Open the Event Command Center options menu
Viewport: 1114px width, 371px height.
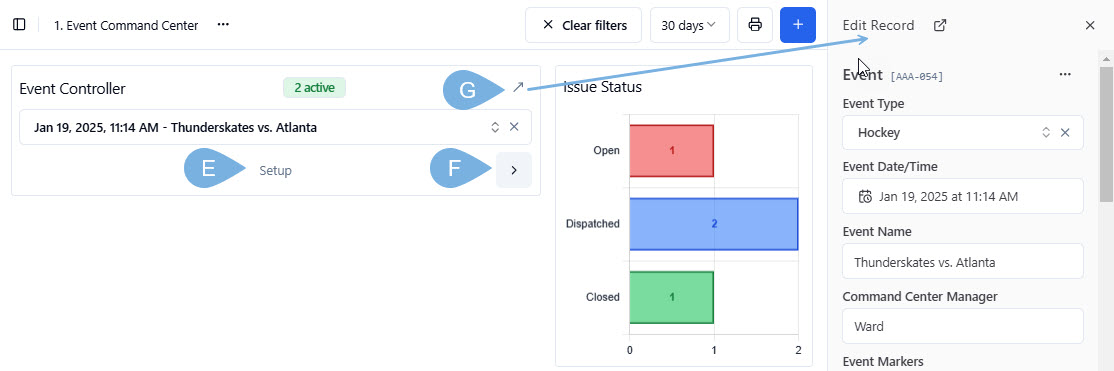coord(223,25)
